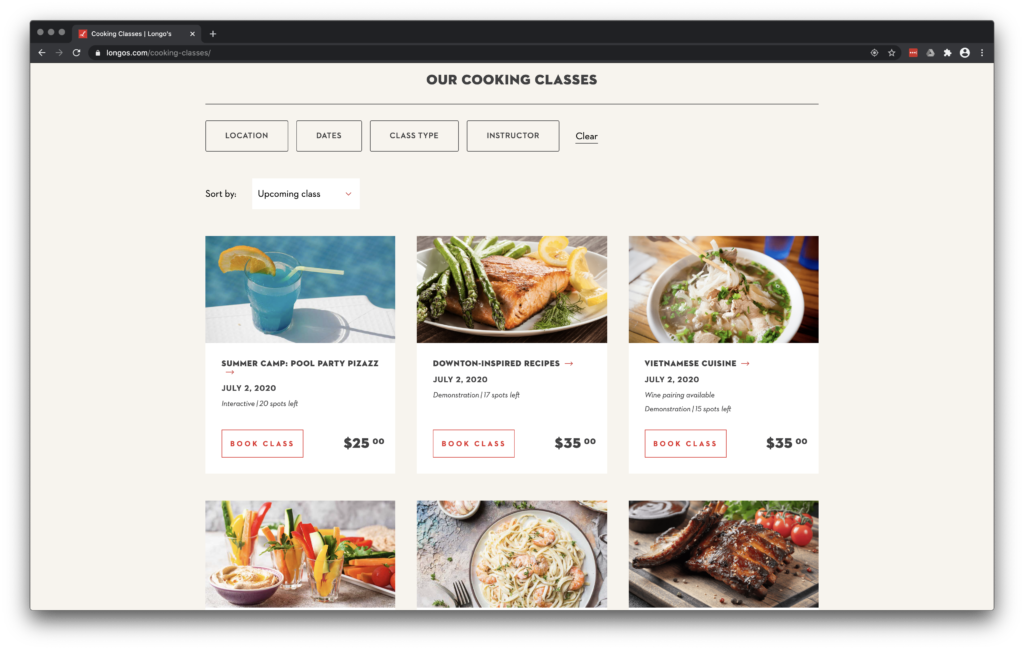Book the Summer Camp Pool Party class
Screen dimensions: 1024x650
[x=262, y=444]
